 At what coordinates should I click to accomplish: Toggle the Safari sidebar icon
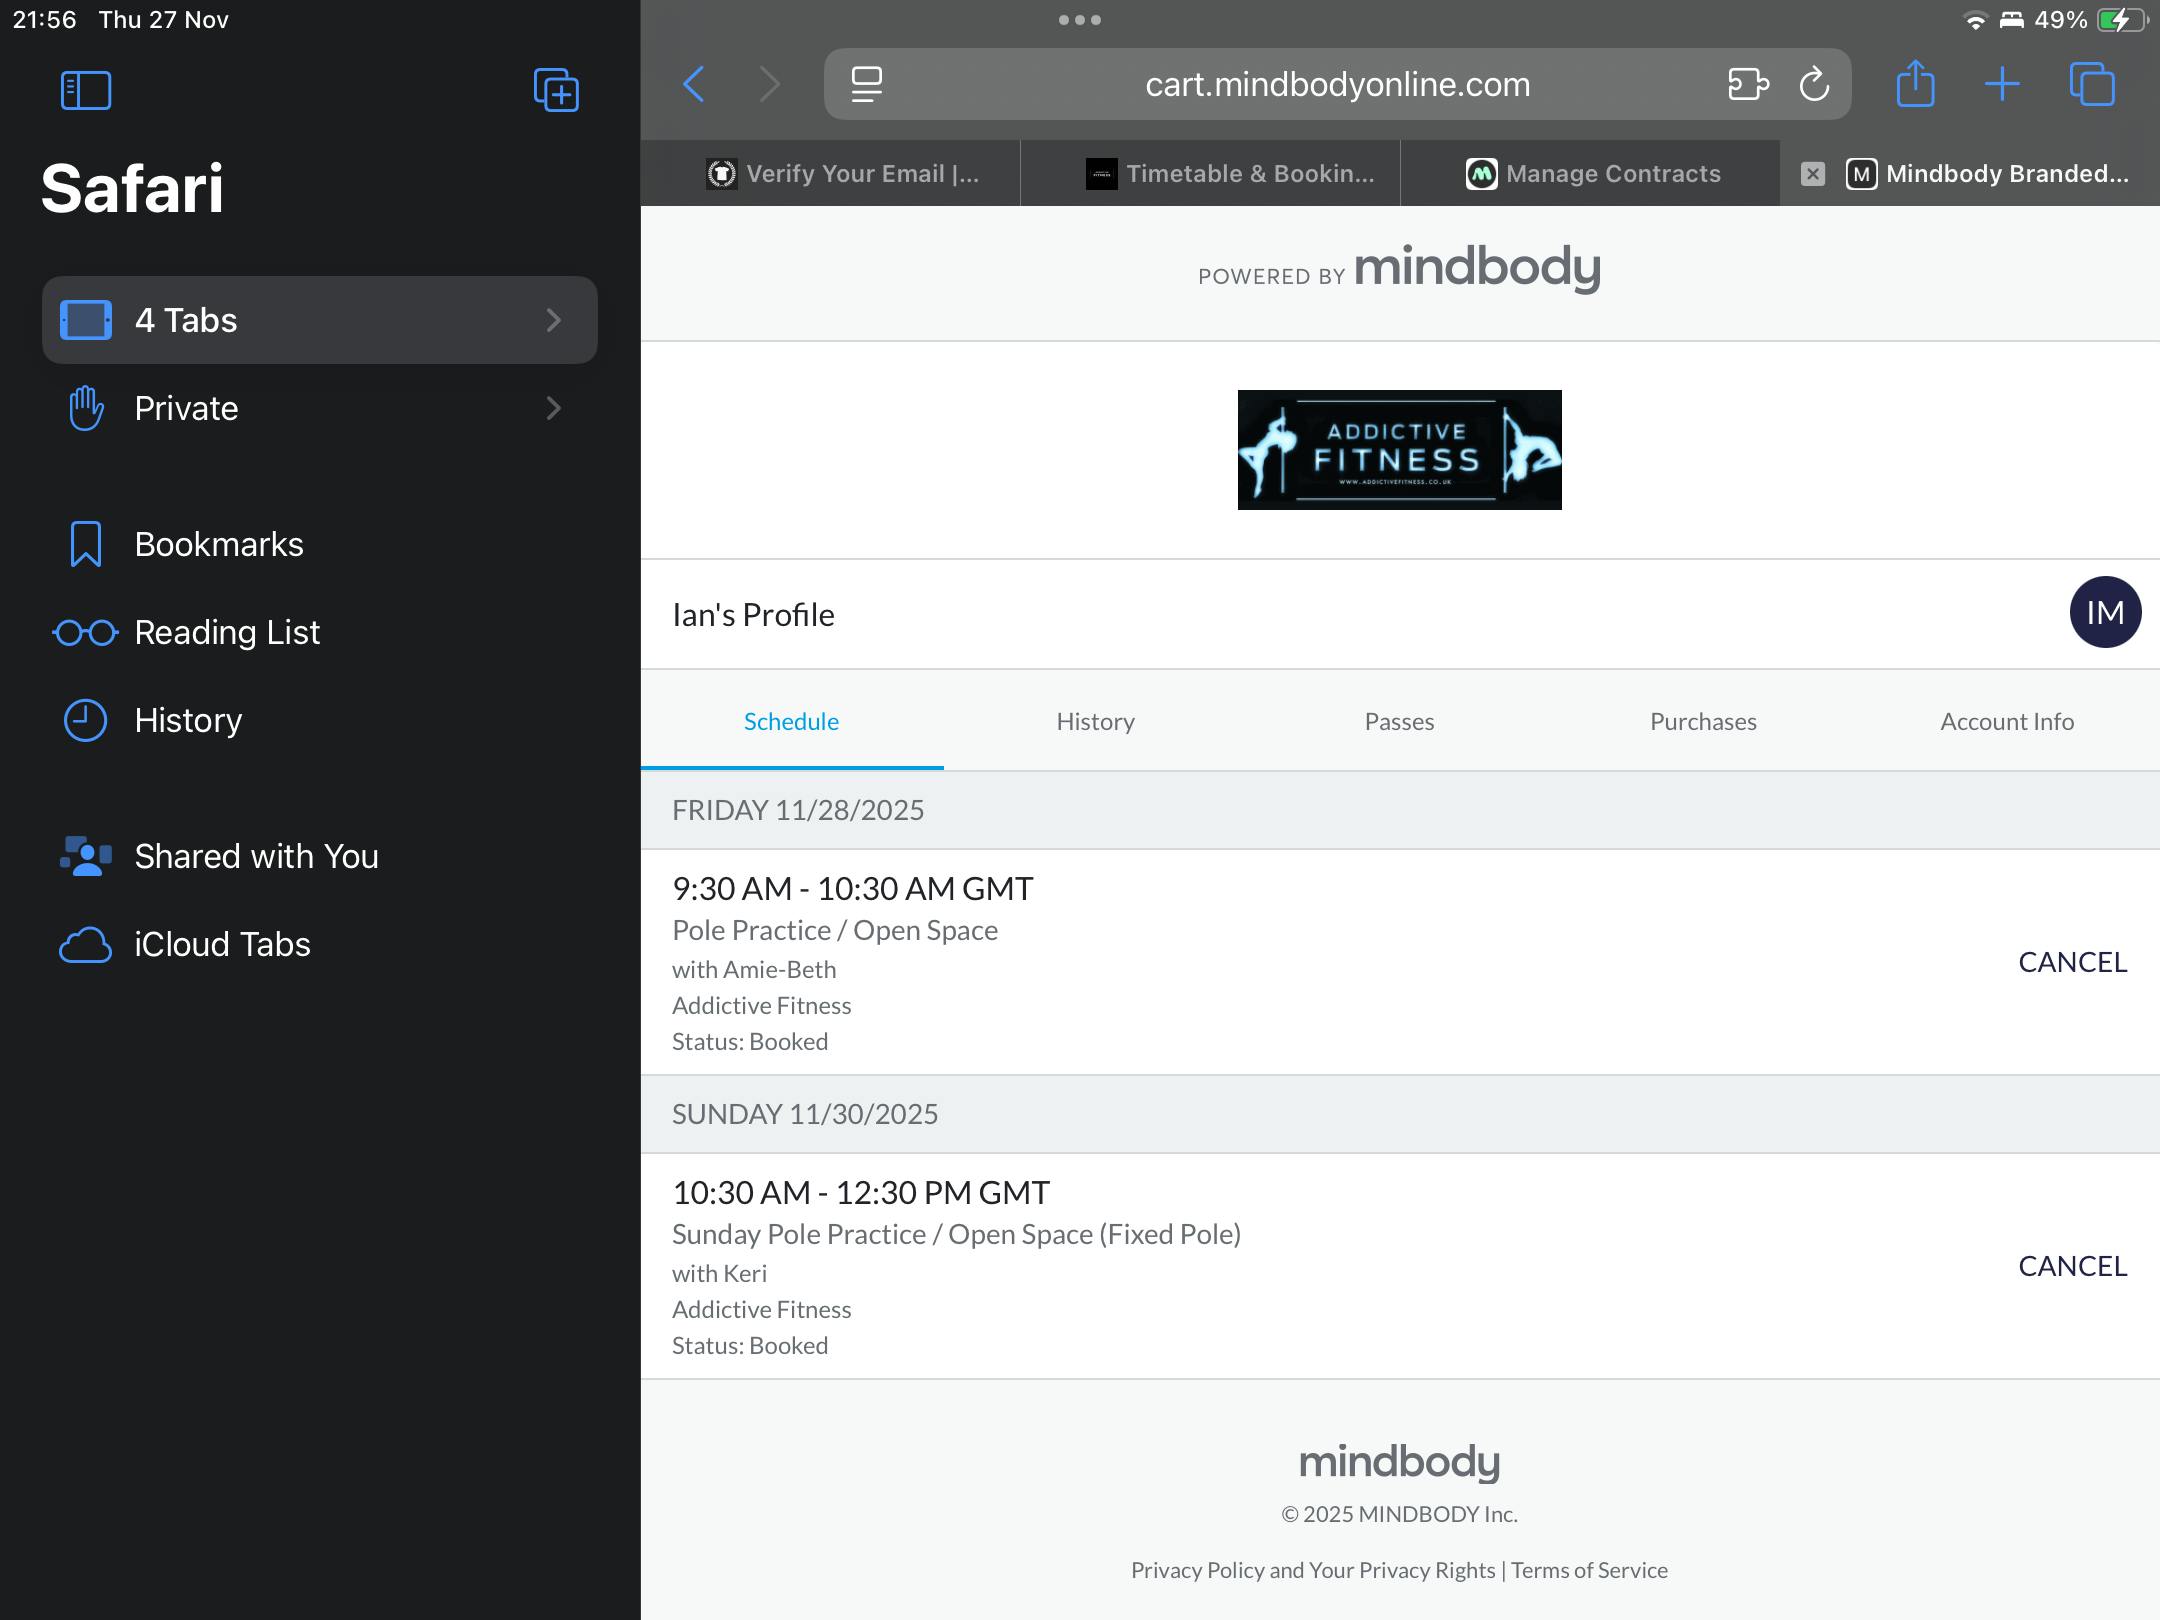coord(86,90)
